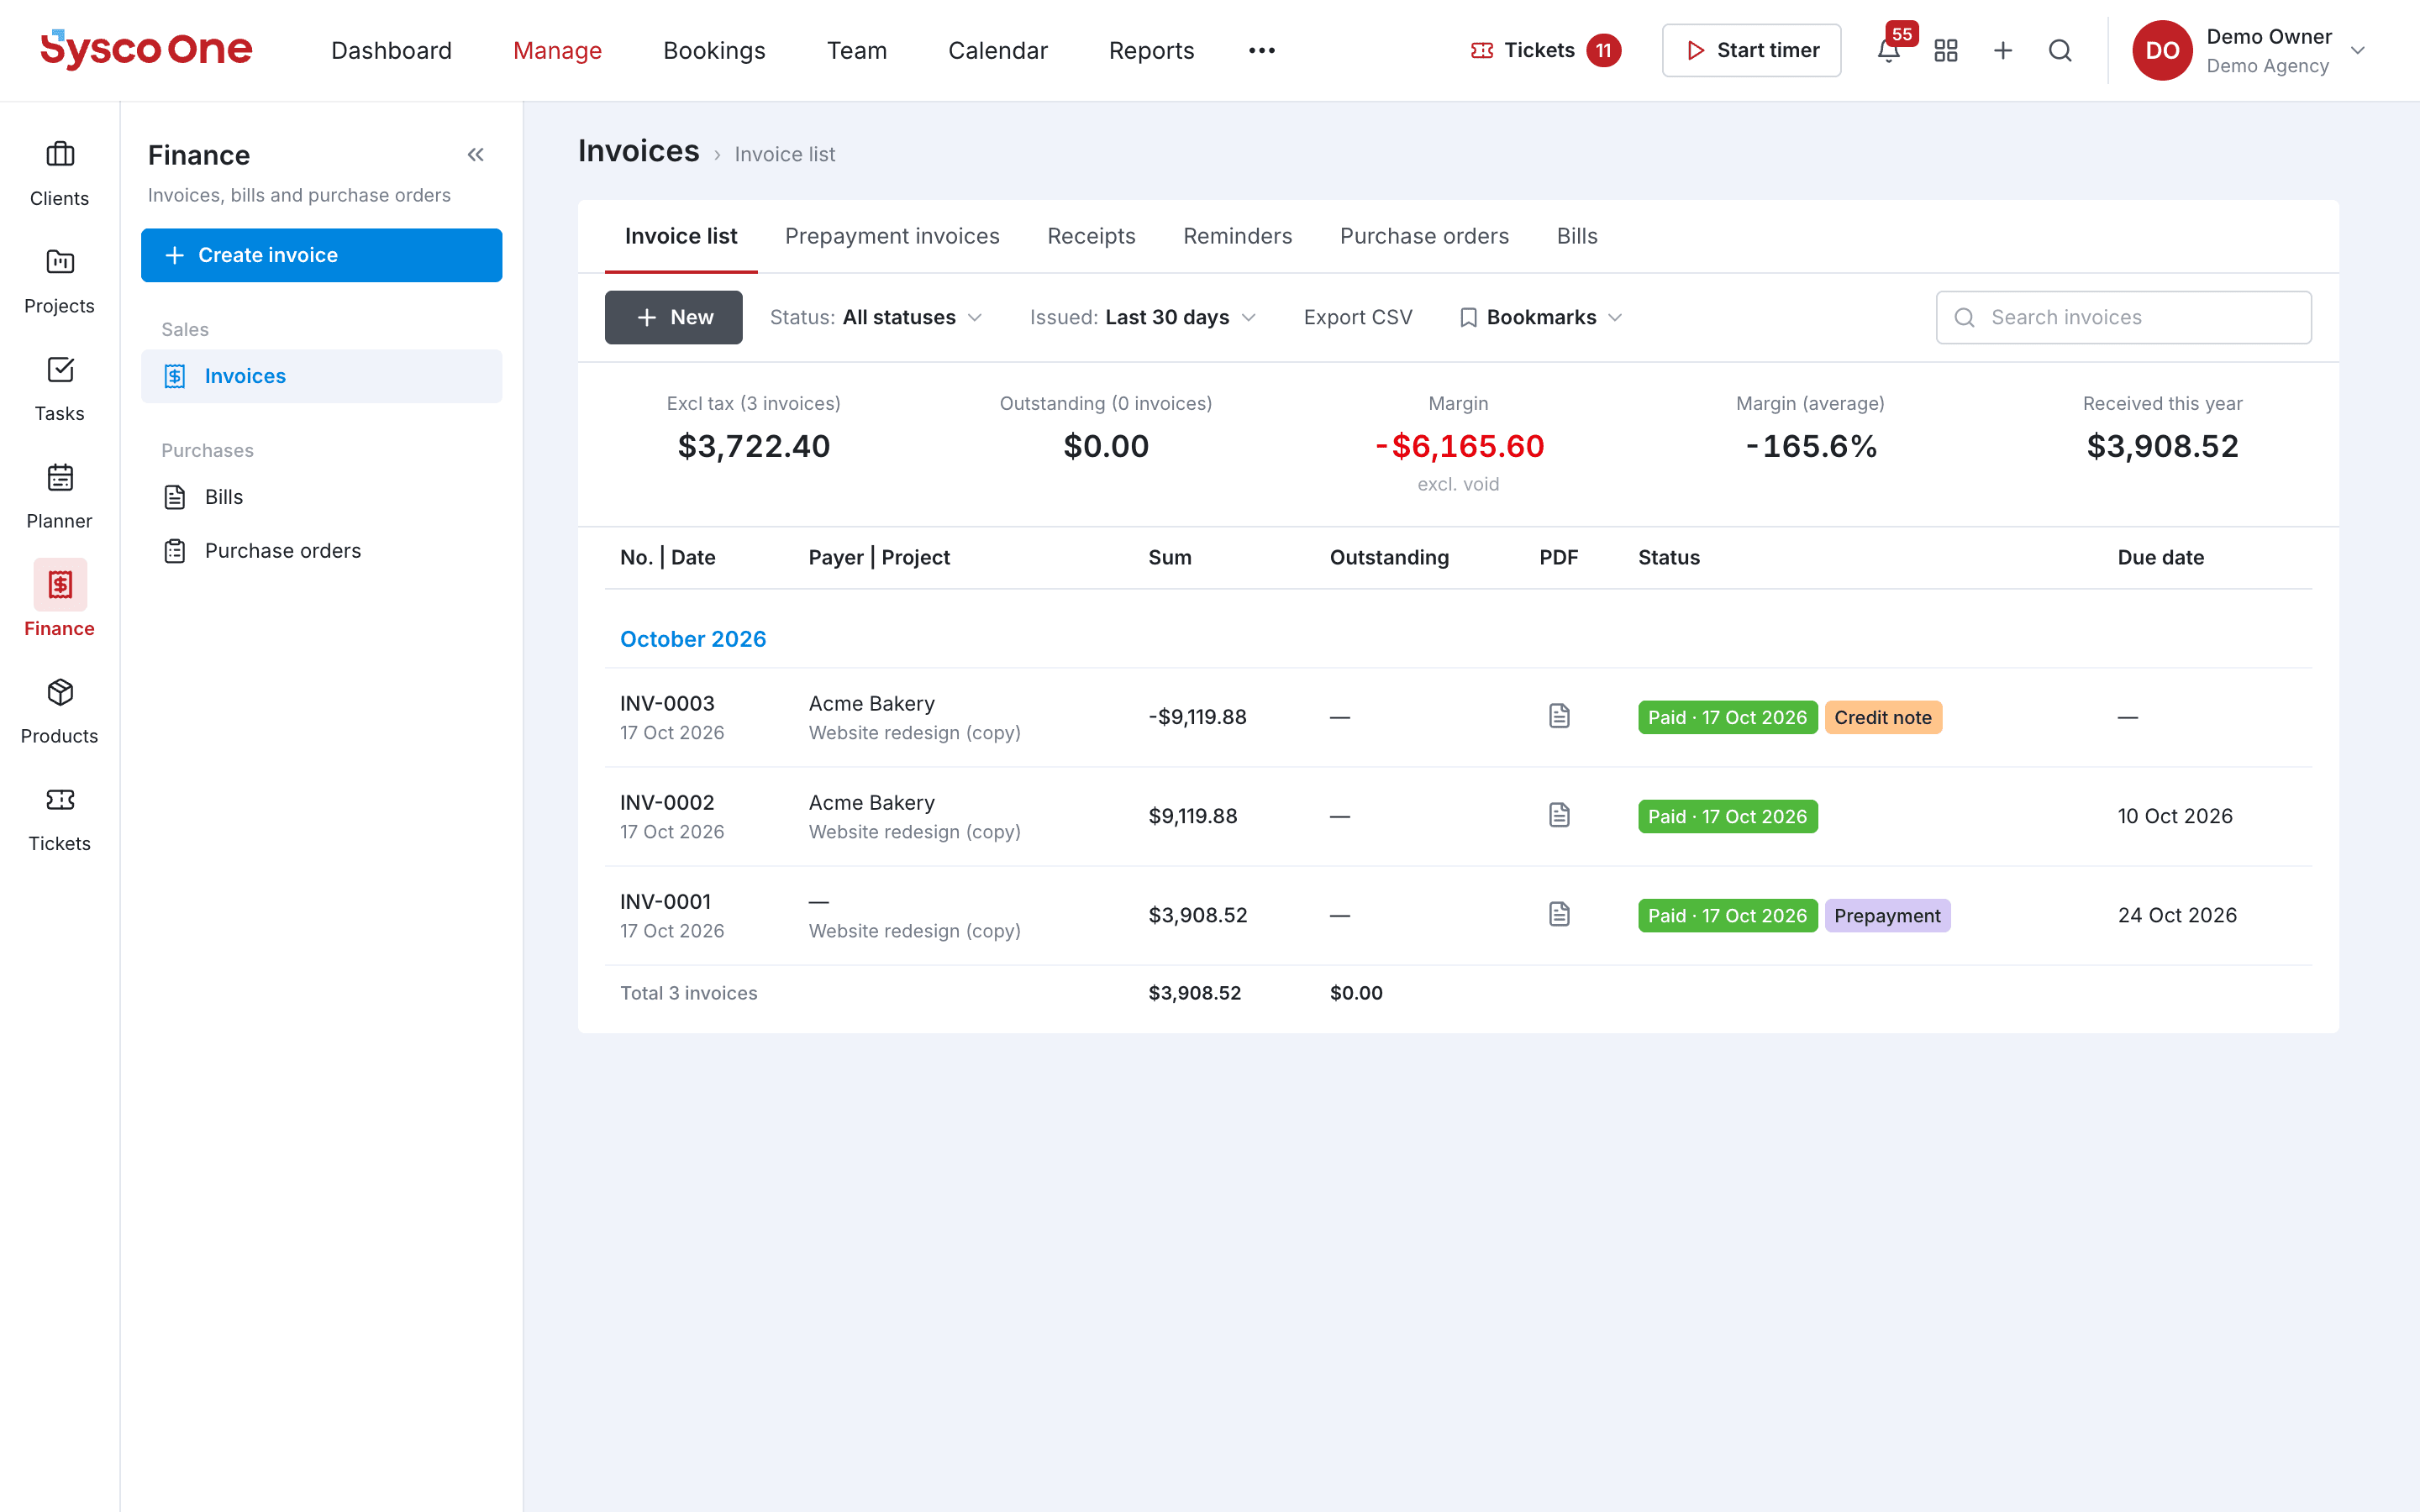Go to Bookings in top navigation
Viewport: 2420px width, 1512px height.
[x=714, y=50]
